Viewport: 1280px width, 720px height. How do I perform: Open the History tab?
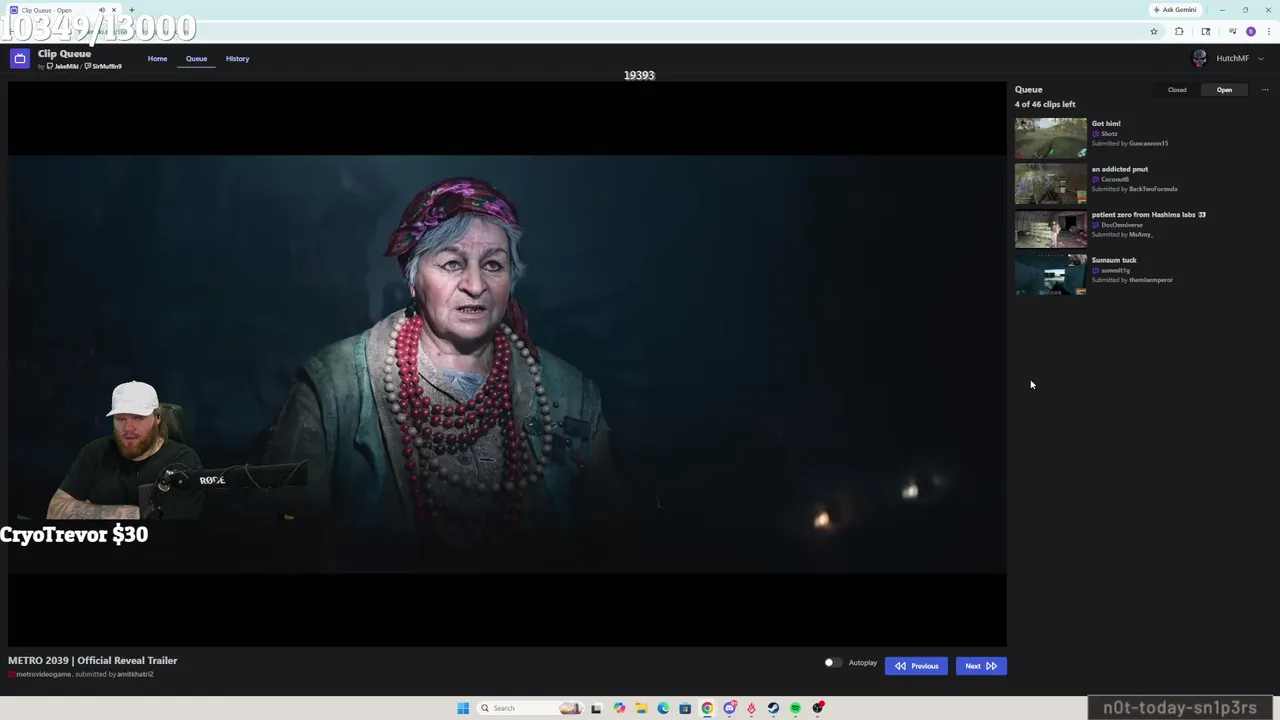[x=237, y=59]
